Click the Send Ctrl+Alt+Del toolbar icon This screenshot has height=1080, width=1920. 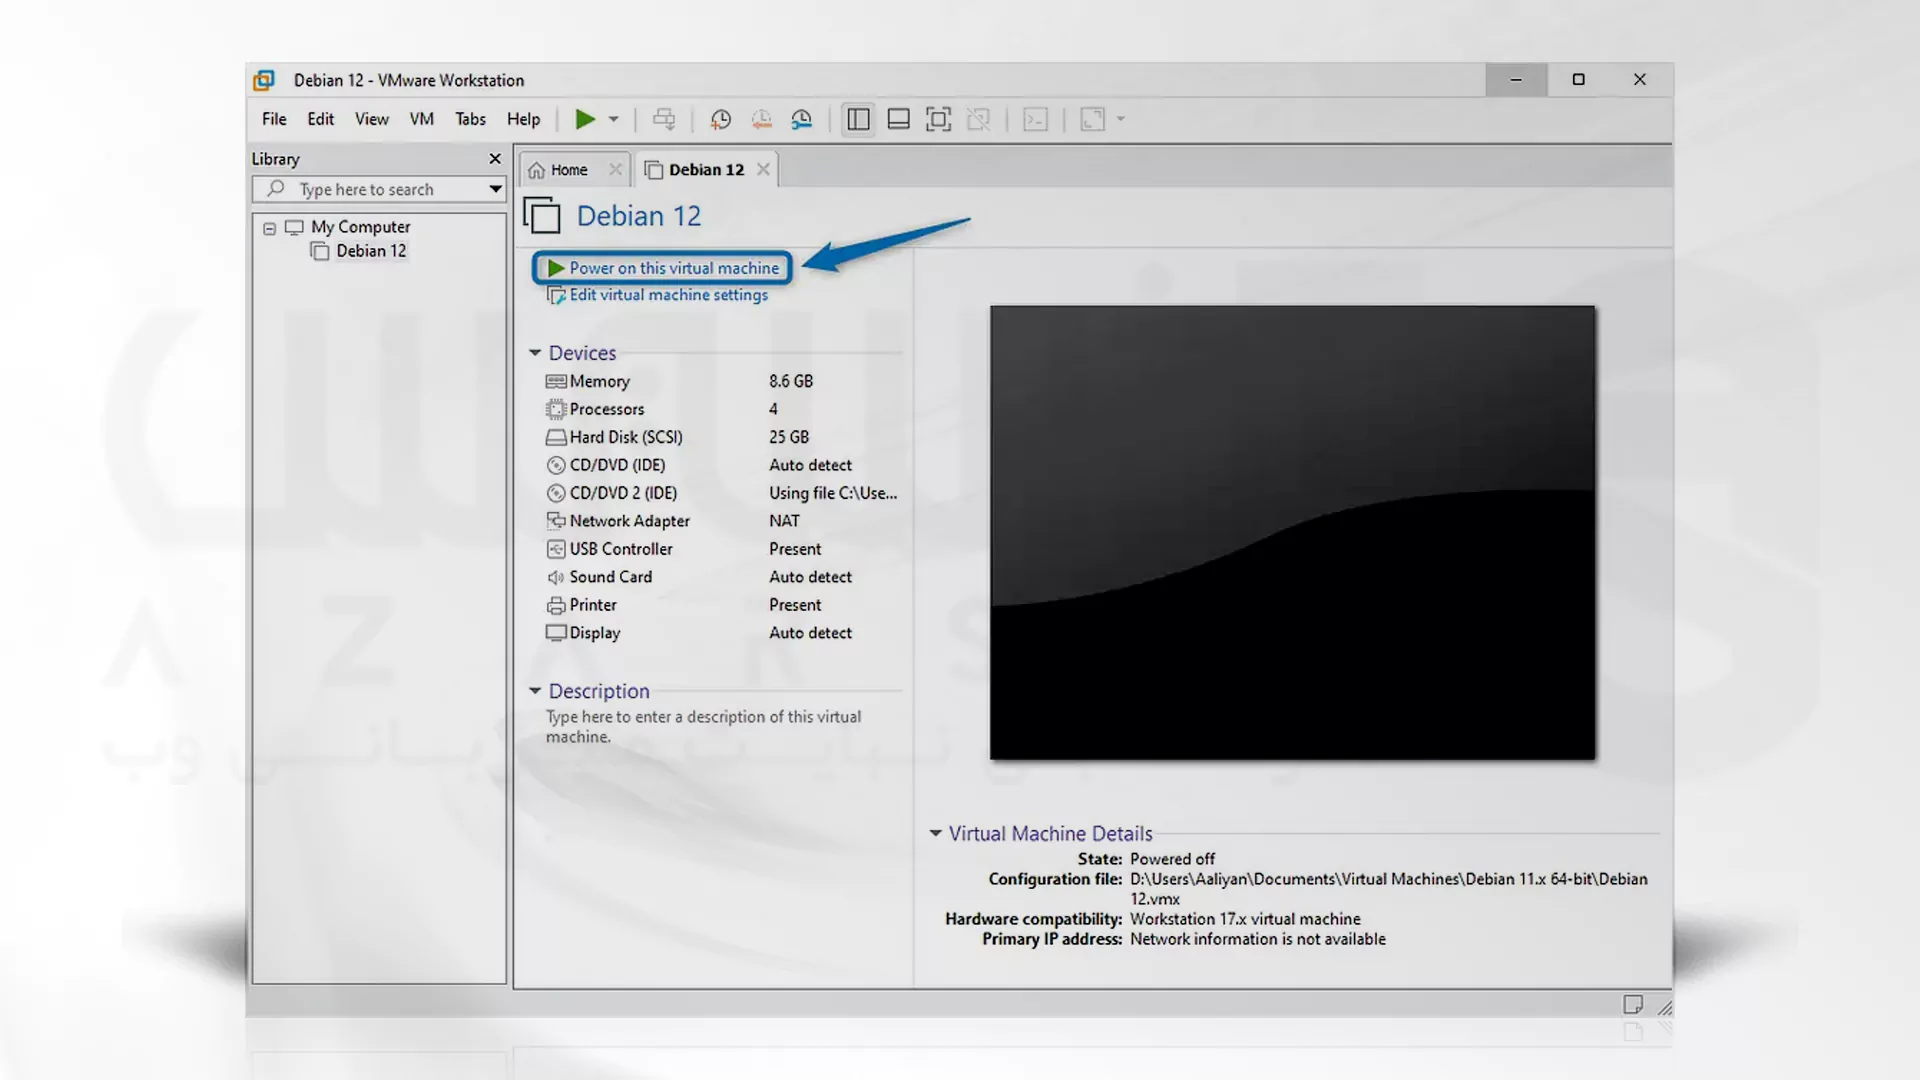click(664, 119)
